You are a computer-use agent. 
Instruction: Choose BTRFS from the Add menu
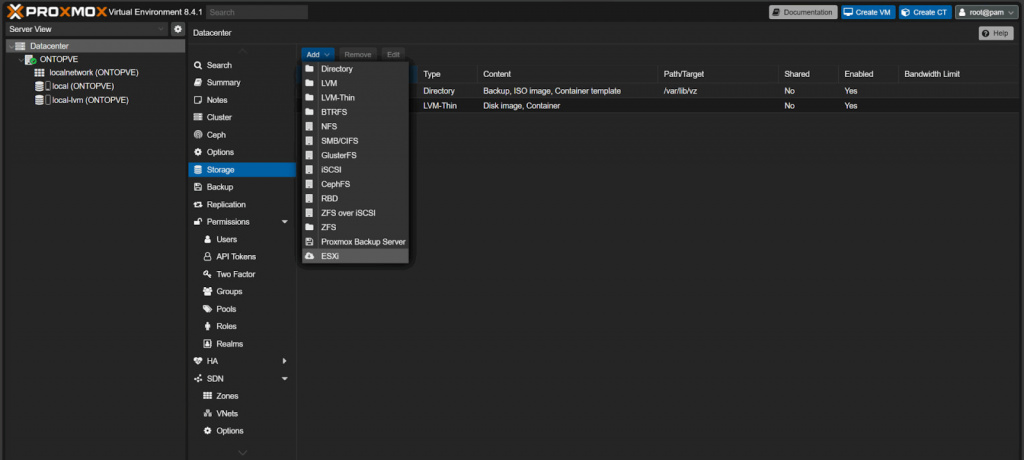(355, 112)
